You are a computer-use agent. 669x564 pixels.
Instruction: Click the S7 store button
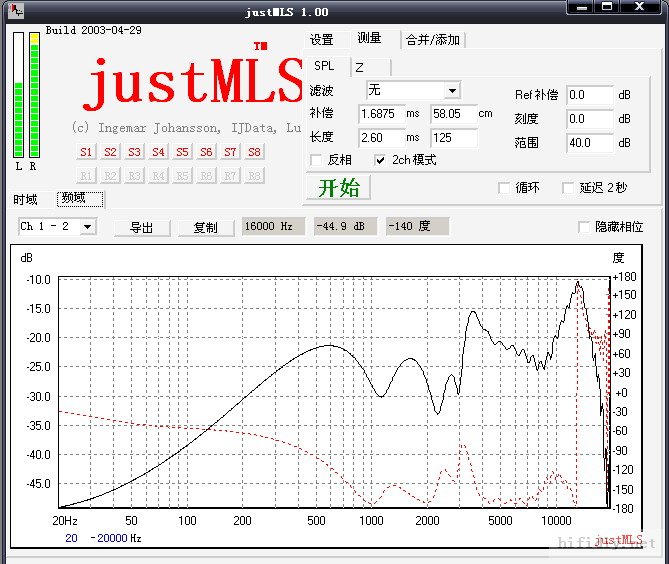pos(230,152)
